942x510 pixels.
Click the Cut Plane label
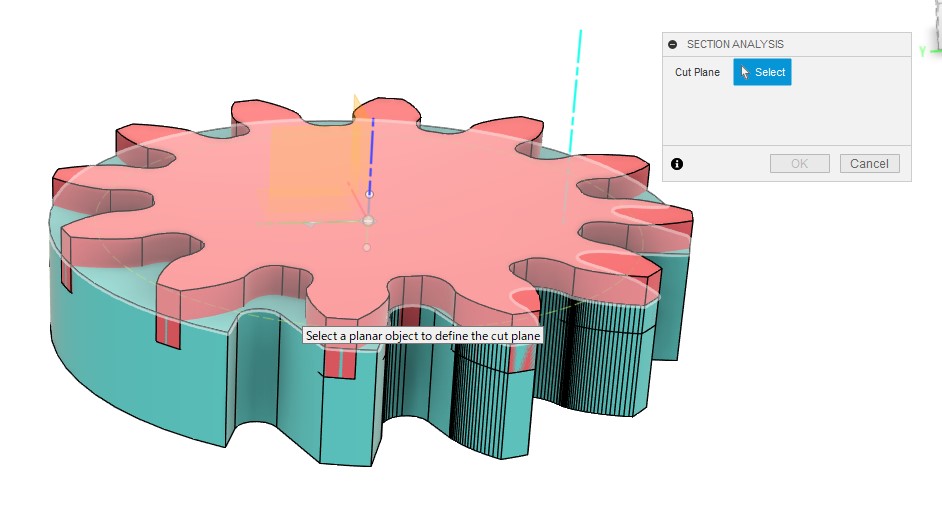[697, 72]
